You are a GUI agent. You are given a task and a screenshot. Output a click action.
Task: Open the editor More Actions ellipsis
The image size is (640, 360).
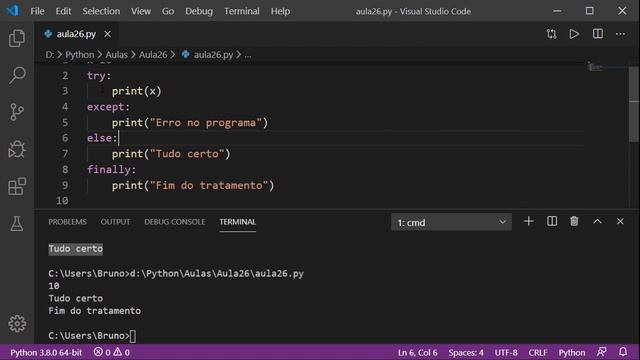620,34
